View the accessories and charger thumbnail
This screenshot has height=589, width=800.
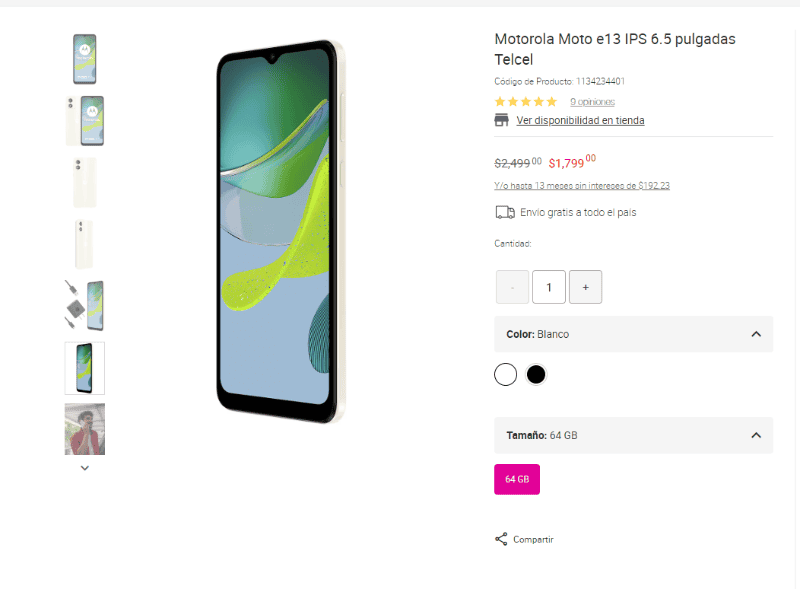point(85,306)
